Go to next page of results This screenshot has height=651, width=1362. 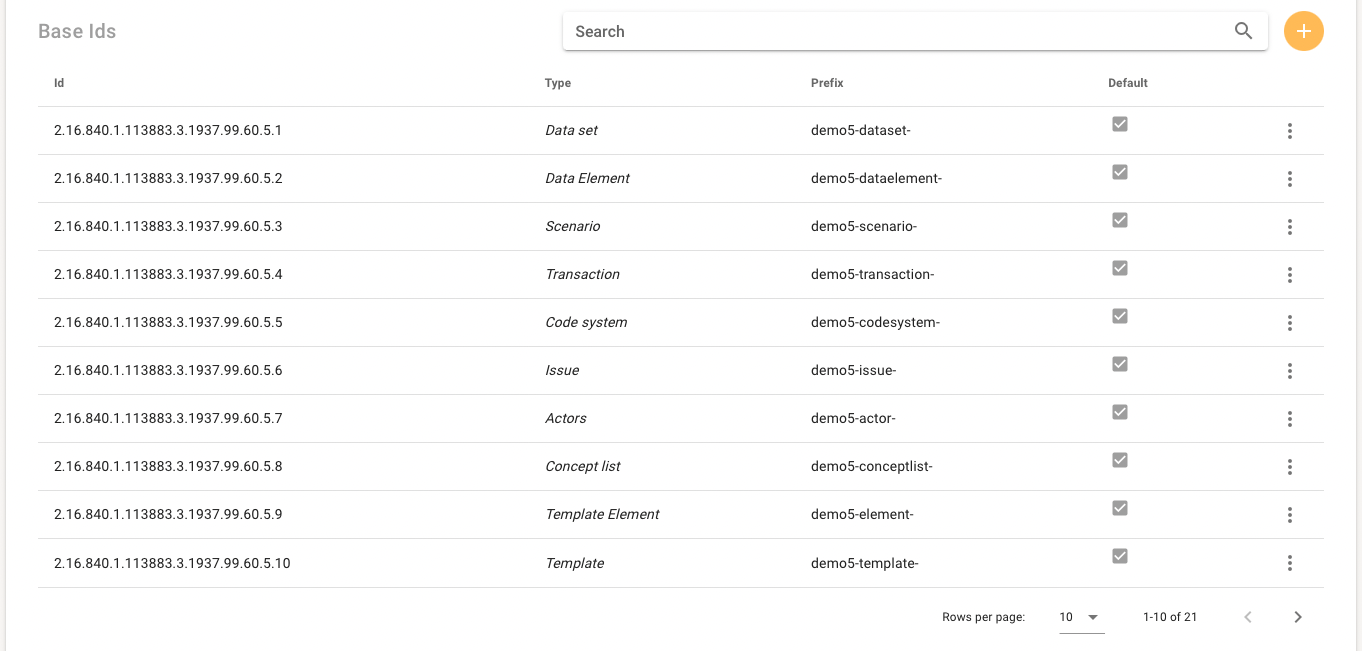[1298, 617]
